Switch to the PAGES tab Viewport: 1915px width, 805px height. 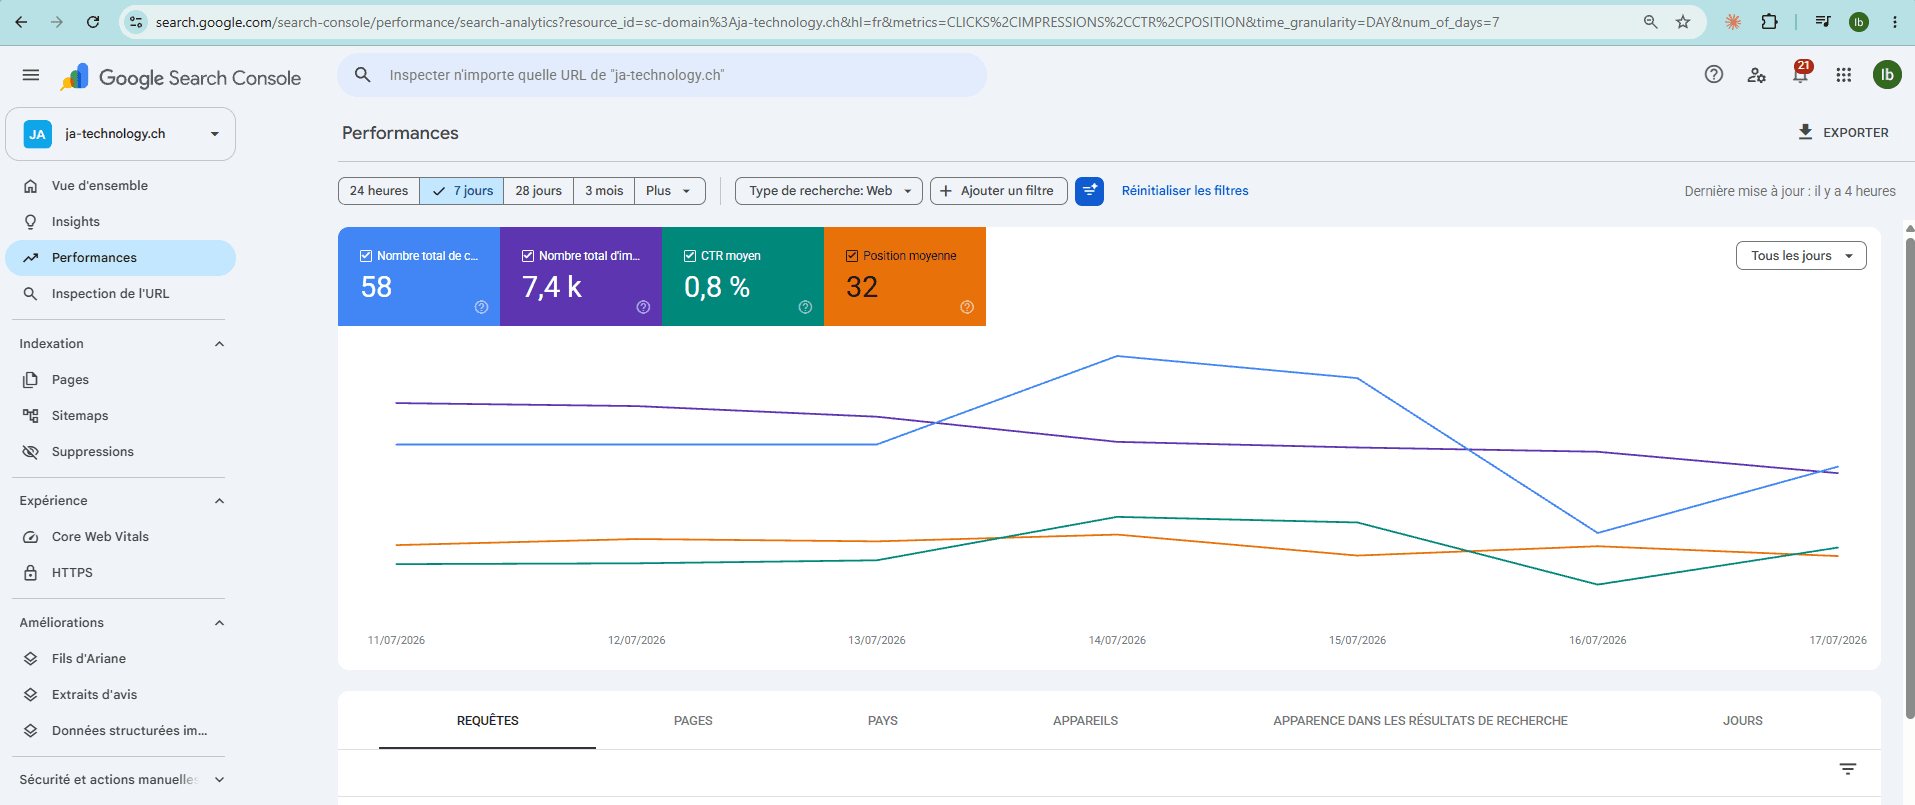[693, 721]
